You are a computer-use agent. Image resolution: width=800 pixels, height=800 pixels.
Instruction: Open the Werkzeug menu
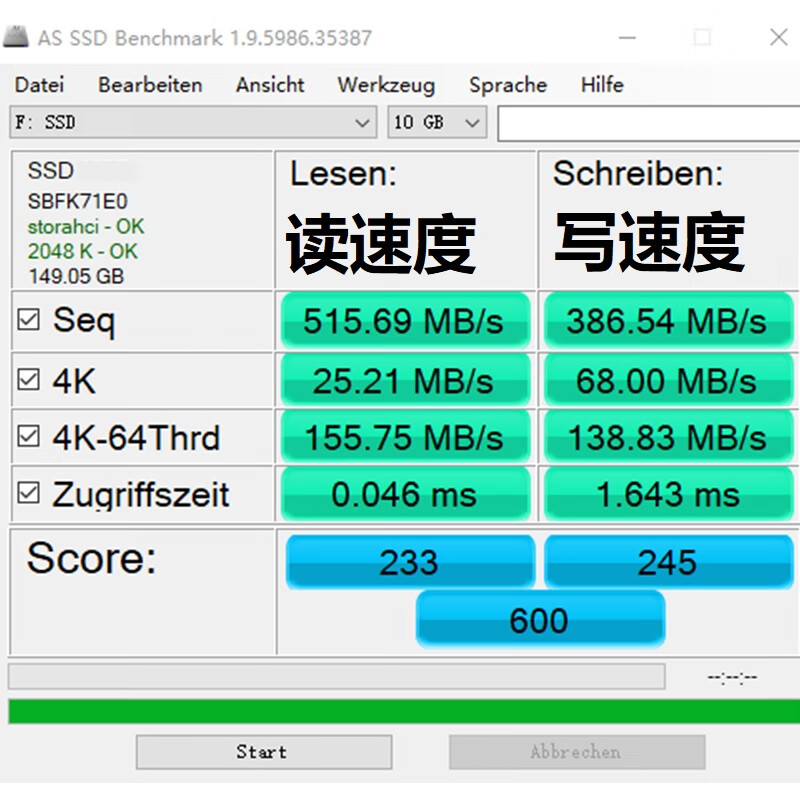click(x=386, y=85)
